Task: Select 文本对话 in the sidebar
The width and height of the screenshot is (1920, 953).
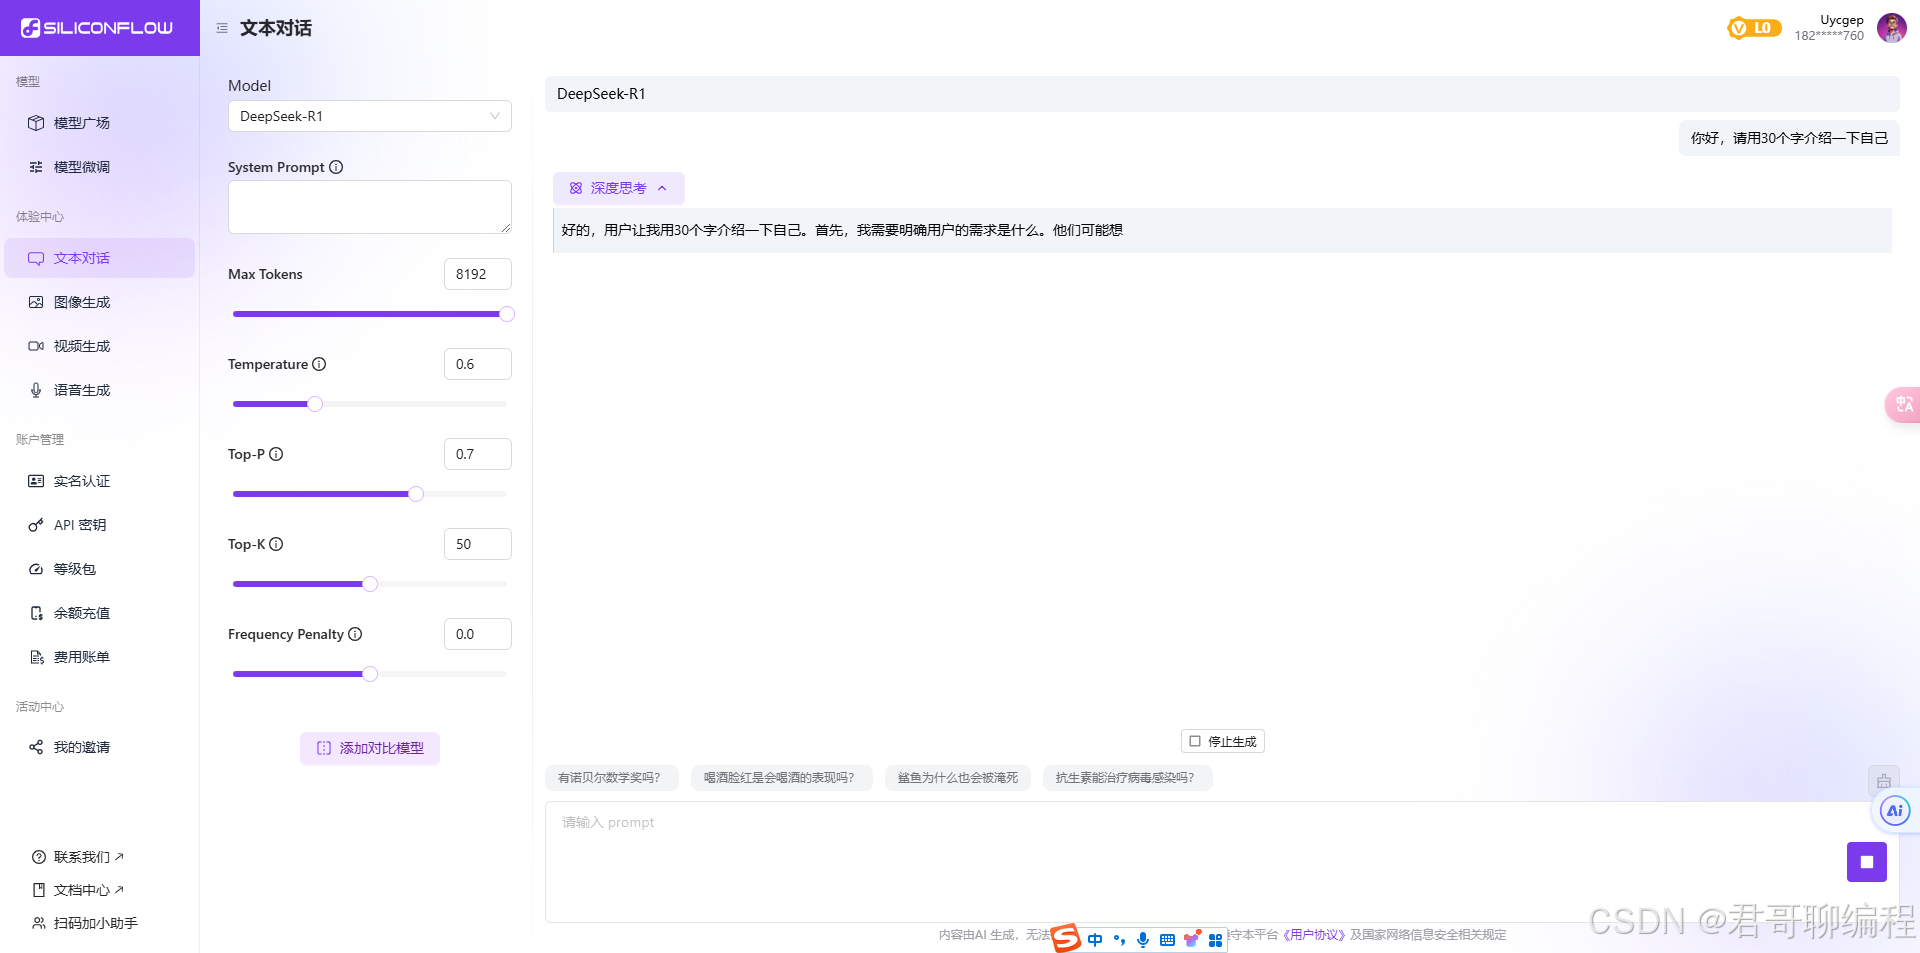Action: [x=99, y=258]
